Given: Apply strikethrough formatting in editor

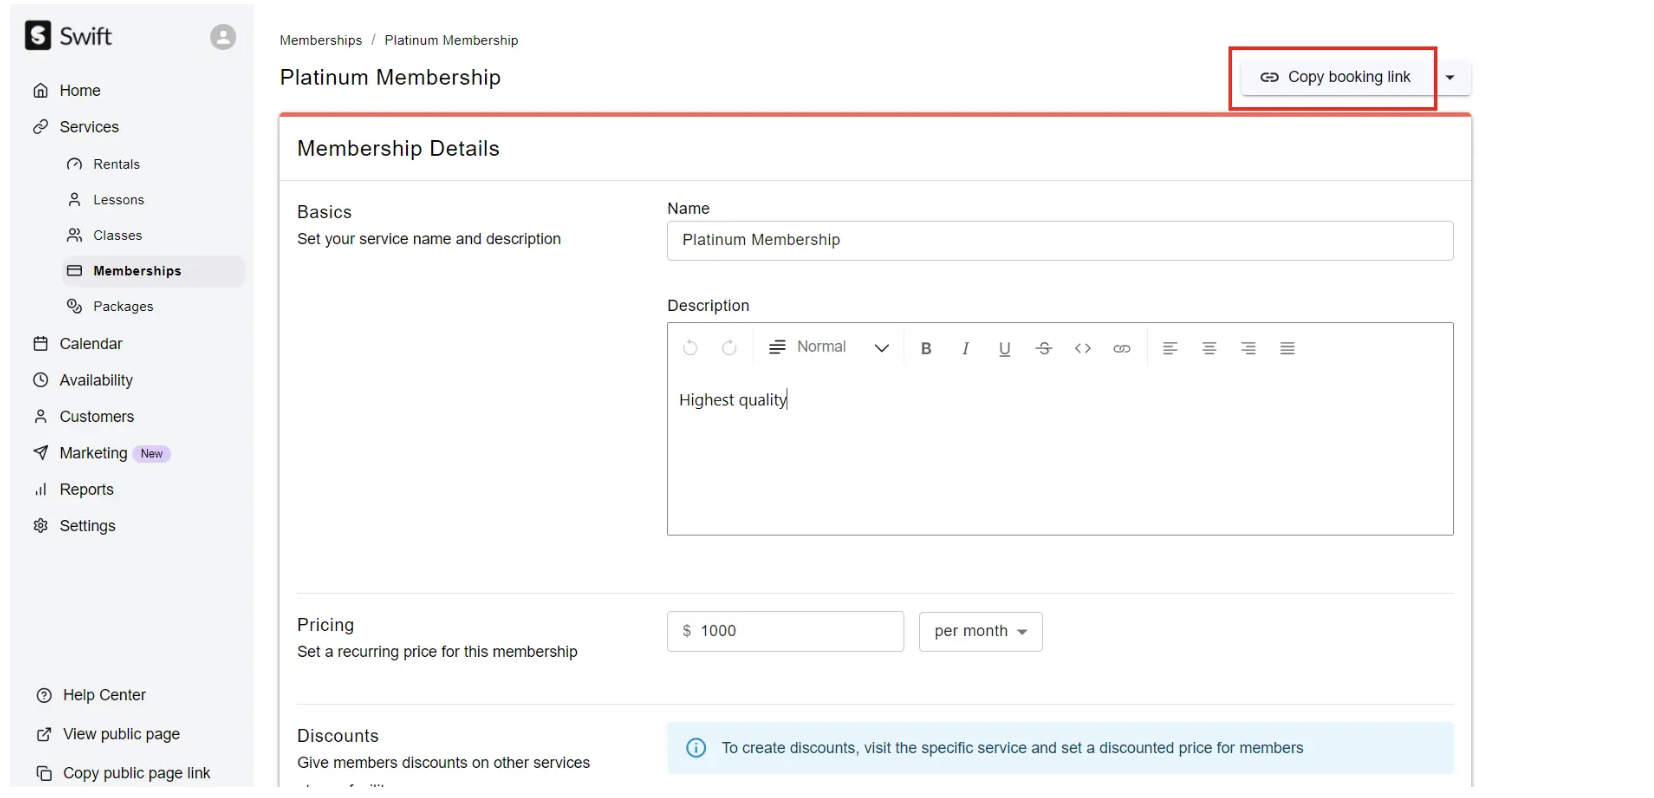Looking at the screenshot, I should pyautogui.click(x=1043, y=349).
